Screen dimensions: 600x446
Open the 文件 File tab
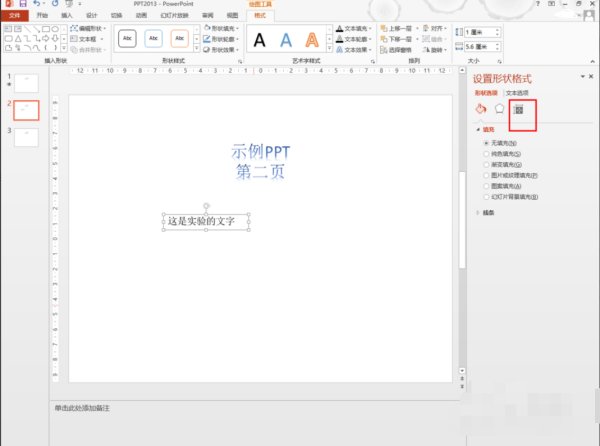[x=15, y=16]
